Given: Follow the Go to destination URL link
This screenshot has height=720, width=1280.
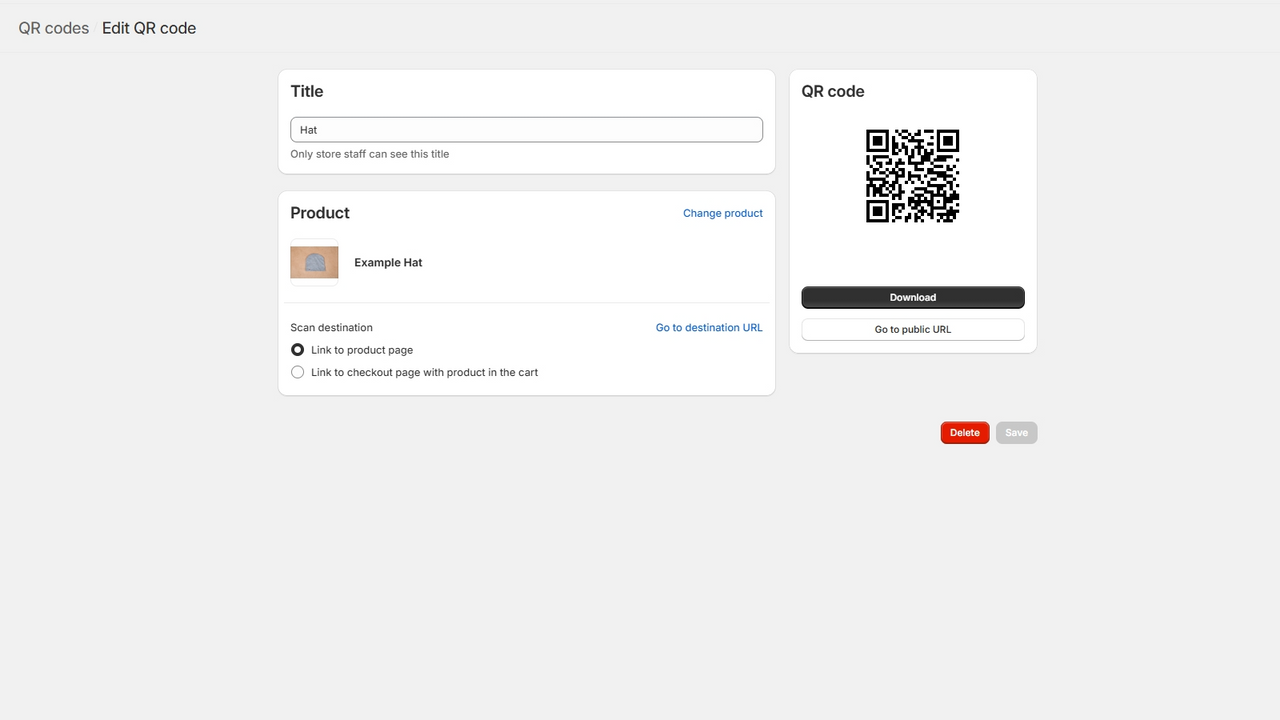Looking at the screenshot, I should pos(709,327).
